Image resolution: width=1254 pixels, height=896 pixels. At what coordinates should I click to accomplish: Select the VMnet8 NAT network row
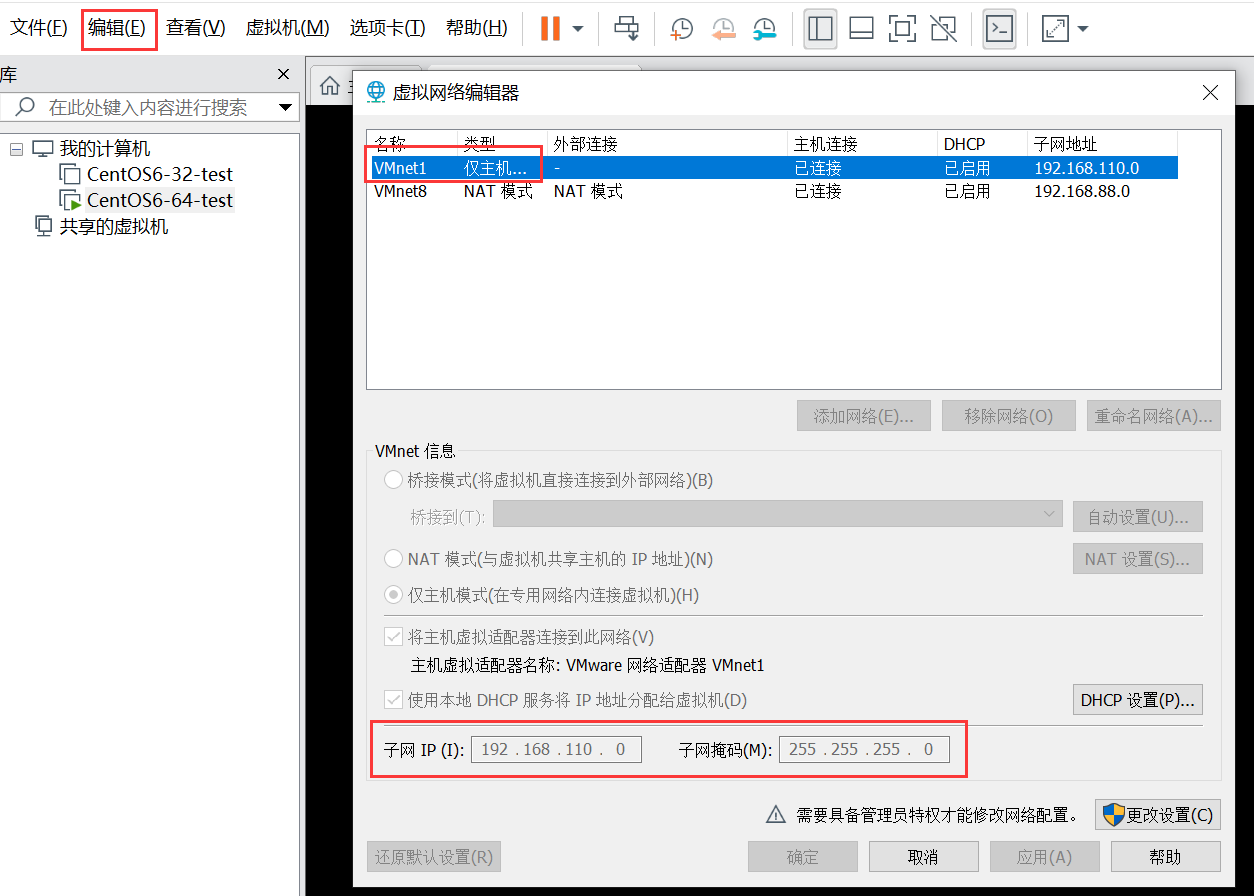tap(772, 191)
